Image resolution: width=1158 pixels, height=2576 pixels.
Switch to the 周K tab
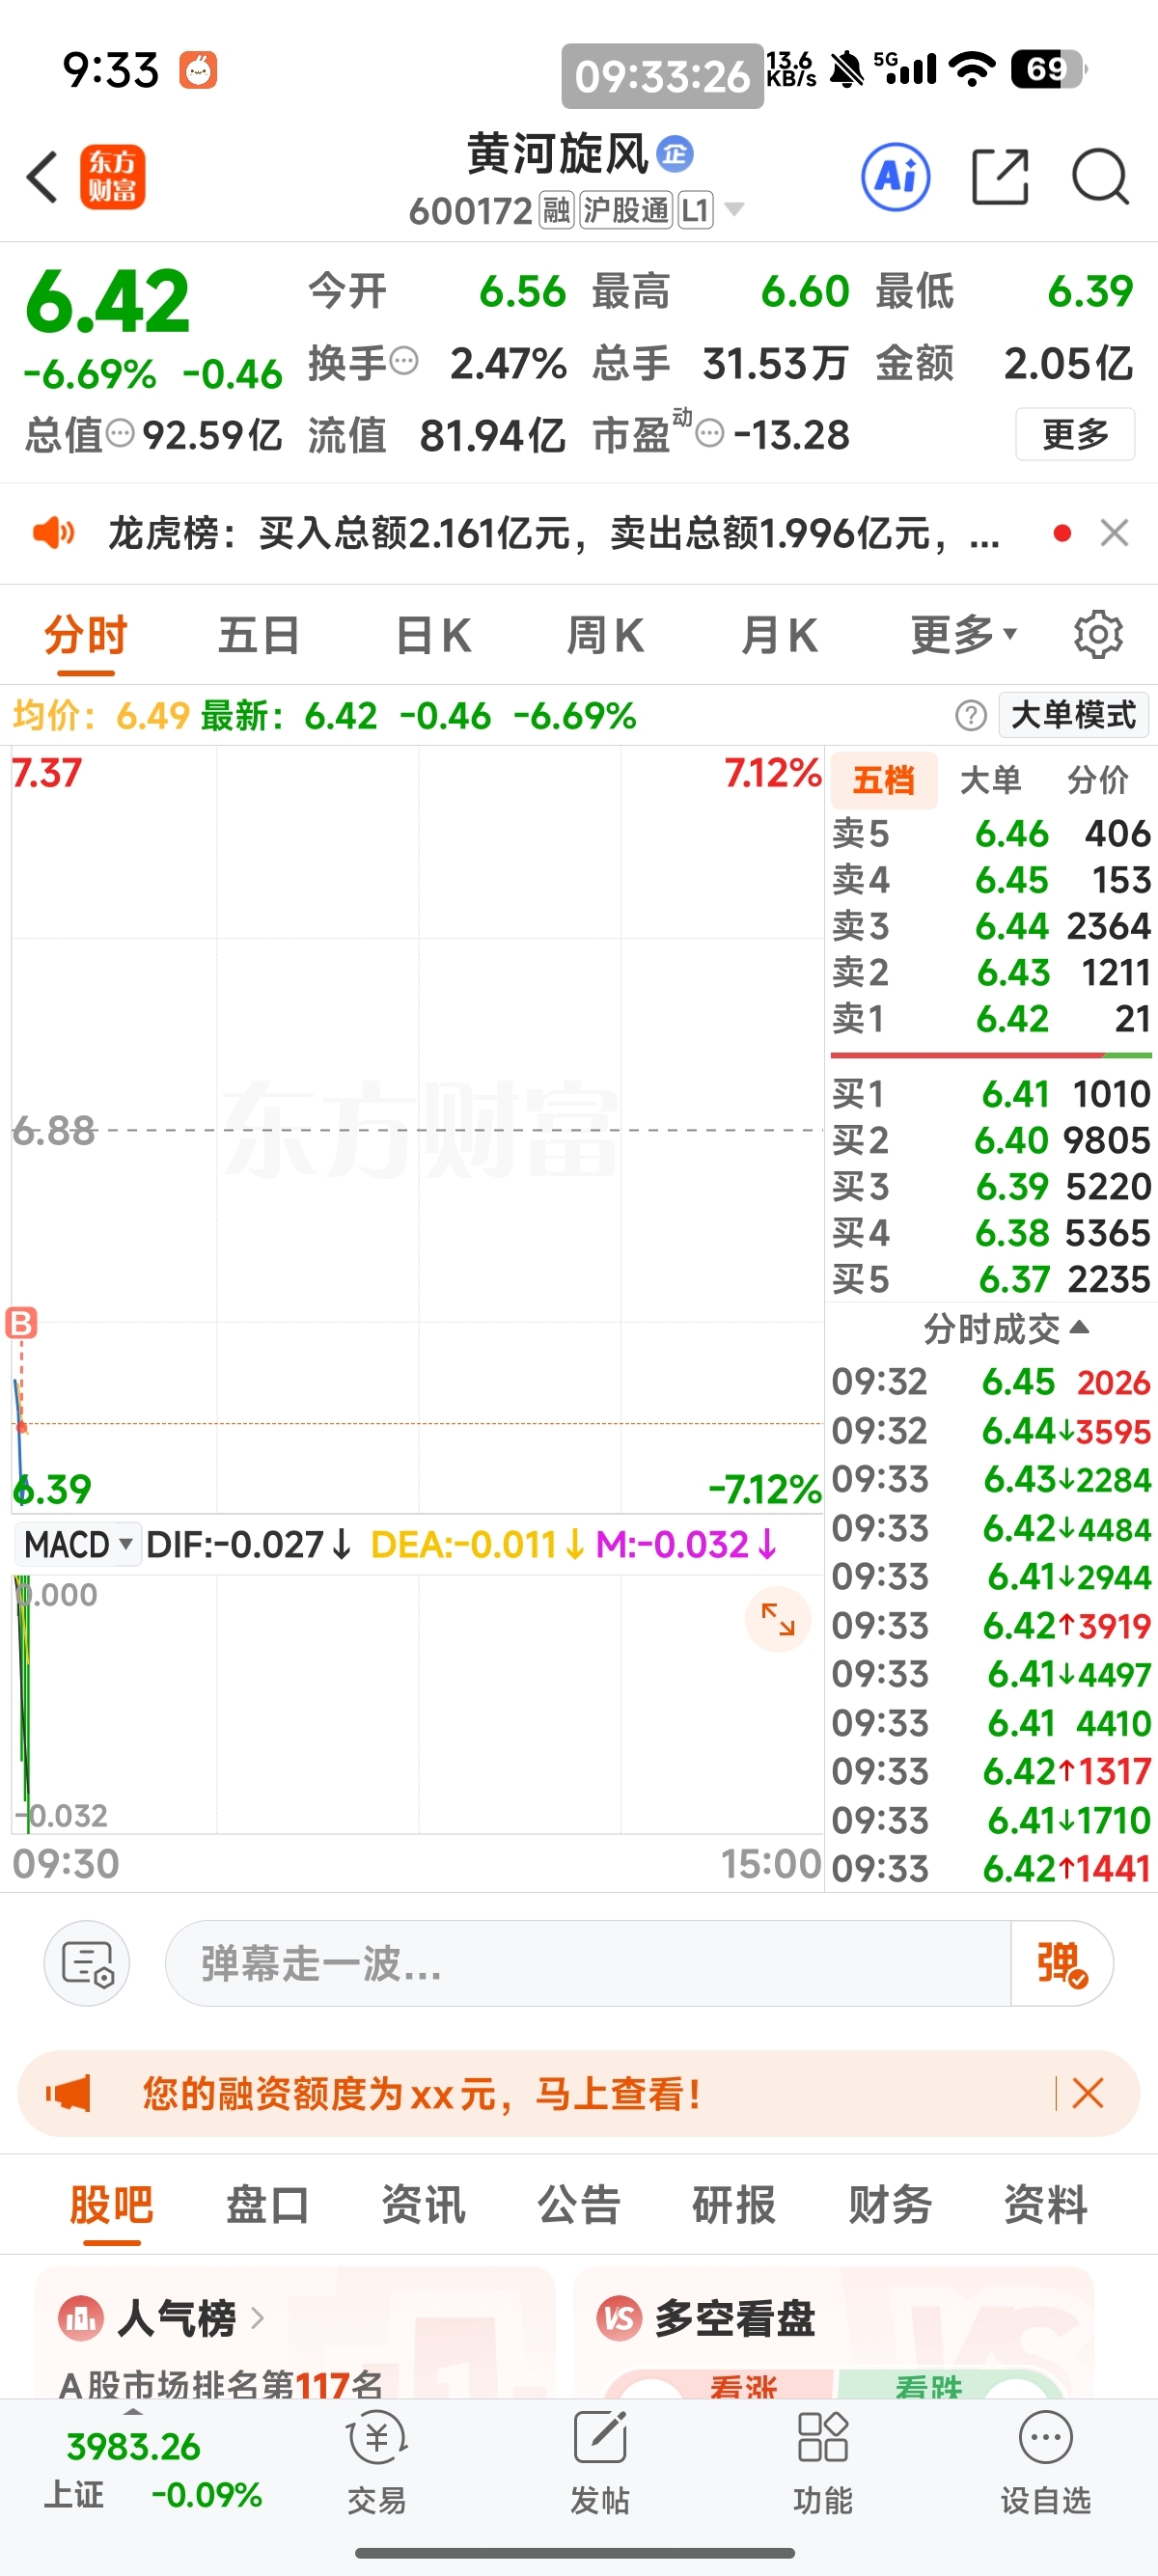tap(606, 635)
